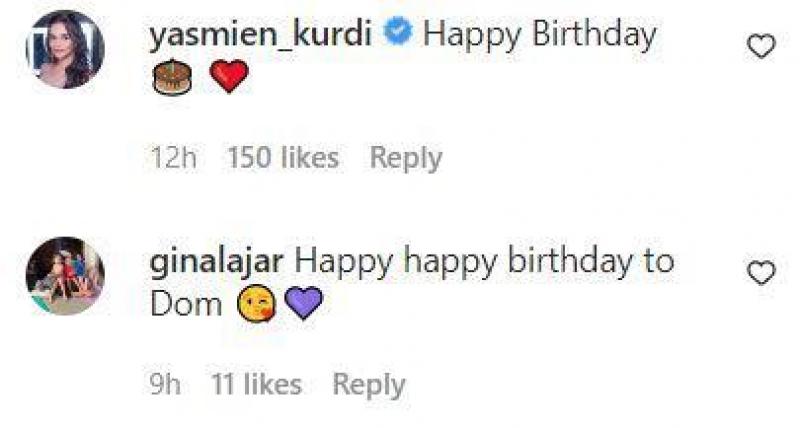The height and width of the screenshot is (428, 800).
Task: Like yasmien_kurdi's Happy Birthday comment
Action: [761, 46]
